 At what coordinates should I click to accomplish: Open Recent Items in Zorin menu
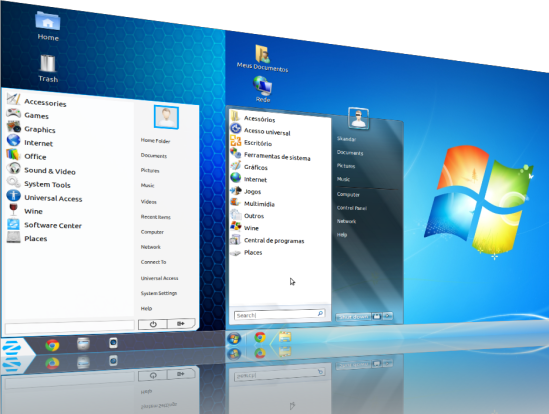(155, 217)
